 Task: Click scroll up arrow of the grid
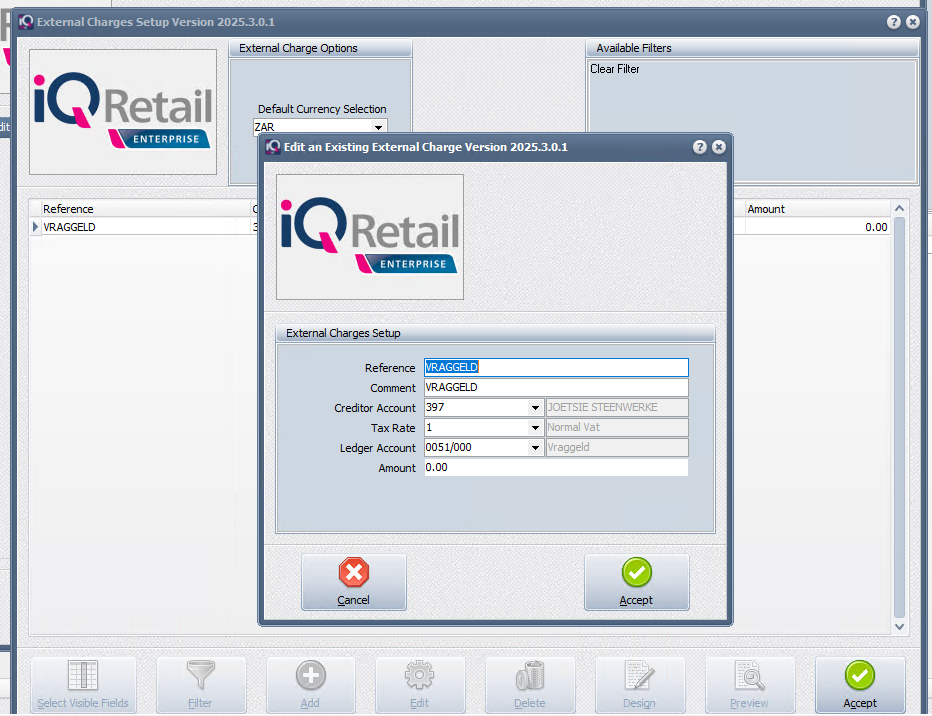[899, 209]
